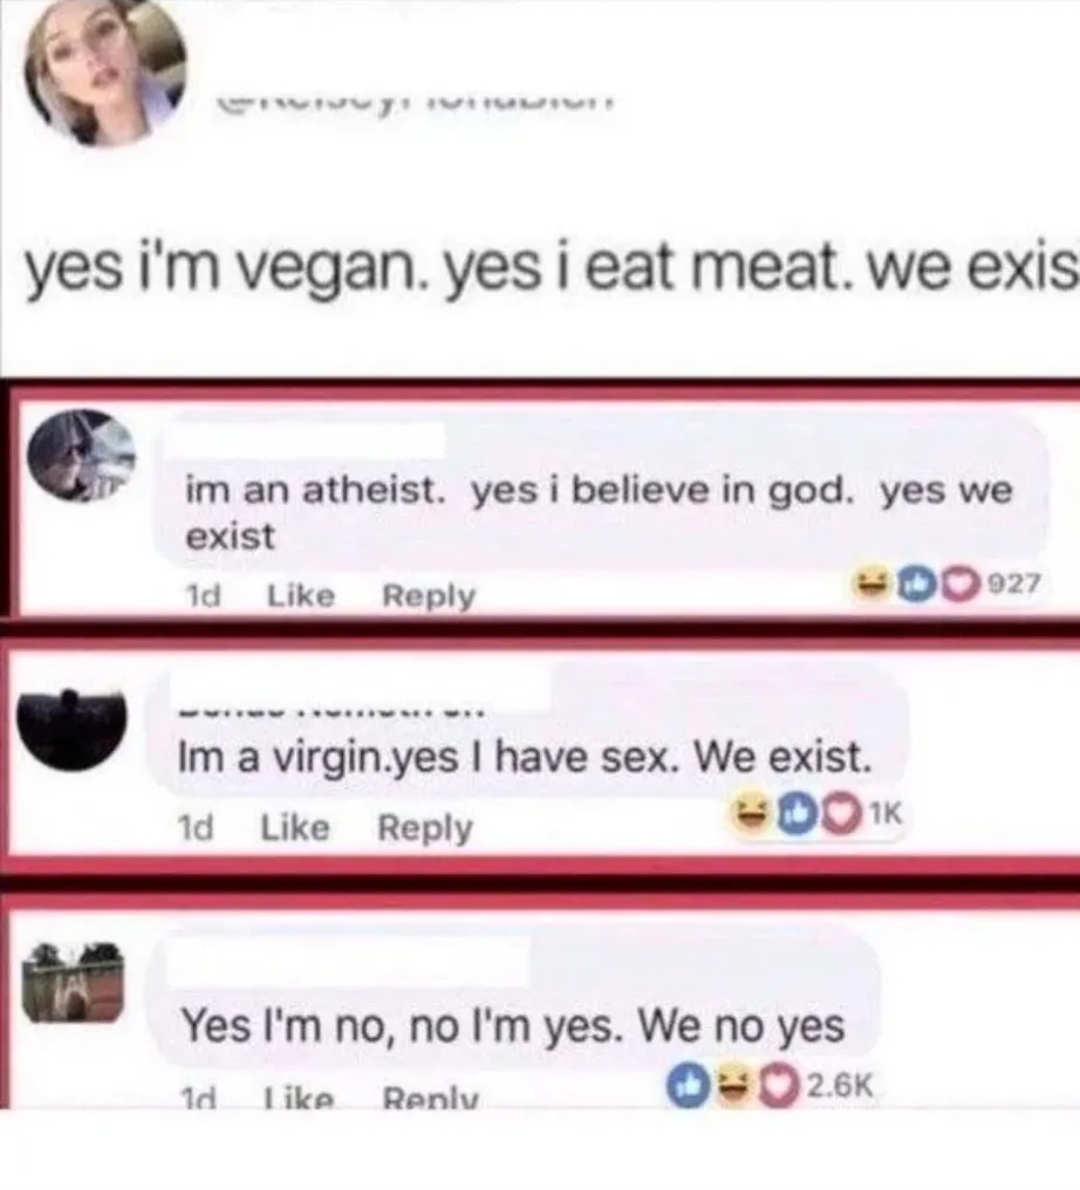Click the atheist commenter's avatar
1080x1190 pixels.
(81, 456)
